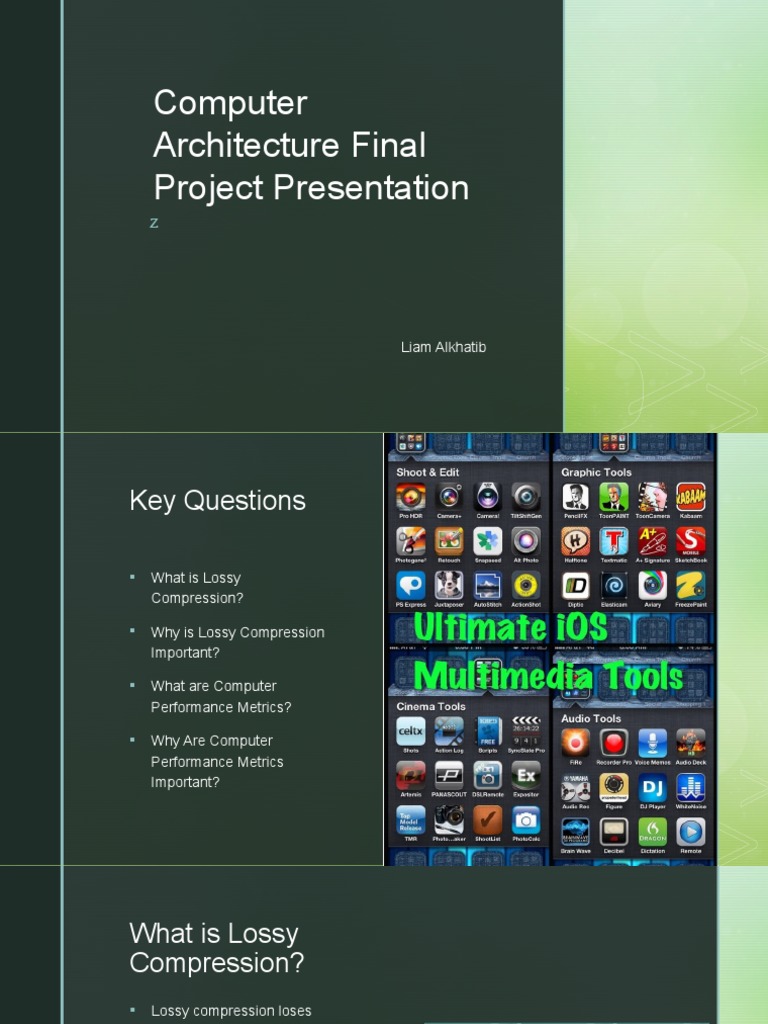
Task: Click bullet 'What is Lossy Compression?'
Action: click(197, 588)
